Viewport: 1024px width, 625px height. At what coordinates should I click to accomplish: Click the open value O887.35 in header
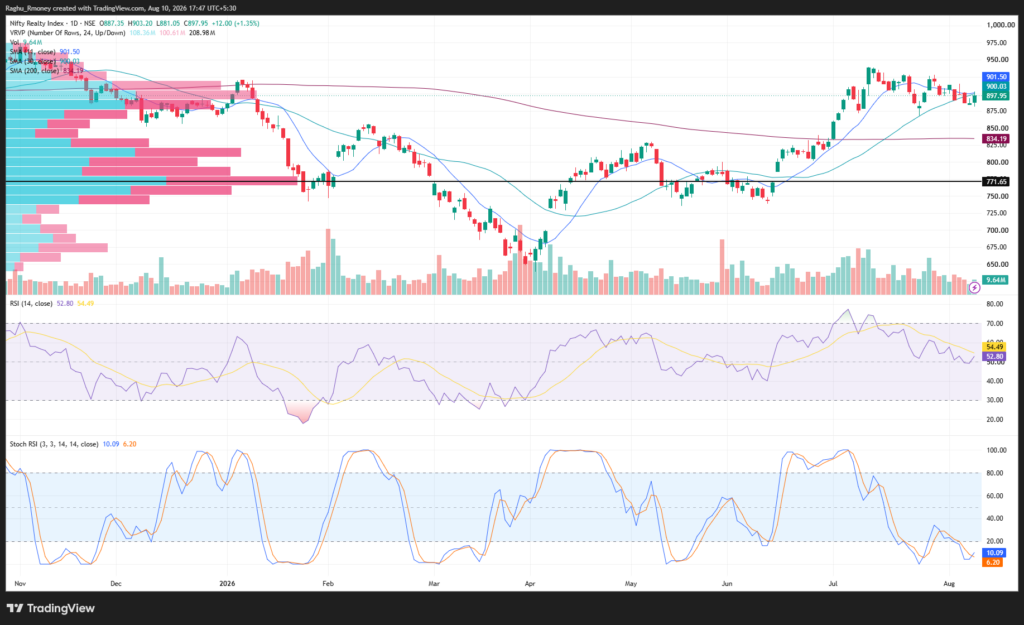[112, 23]
